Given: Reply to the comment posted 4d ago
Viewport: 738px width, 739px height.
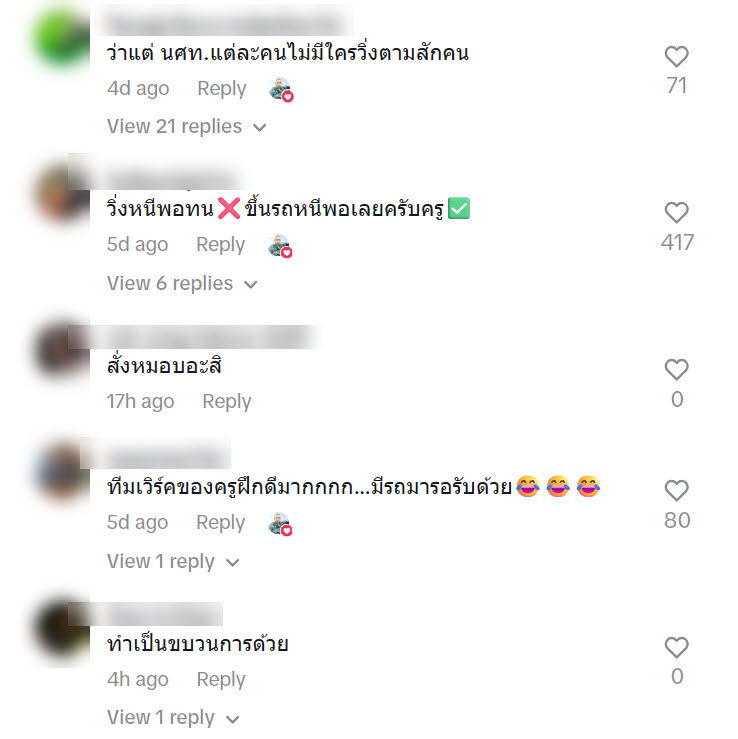Looking at the screenshot, I should click(221, 89).
